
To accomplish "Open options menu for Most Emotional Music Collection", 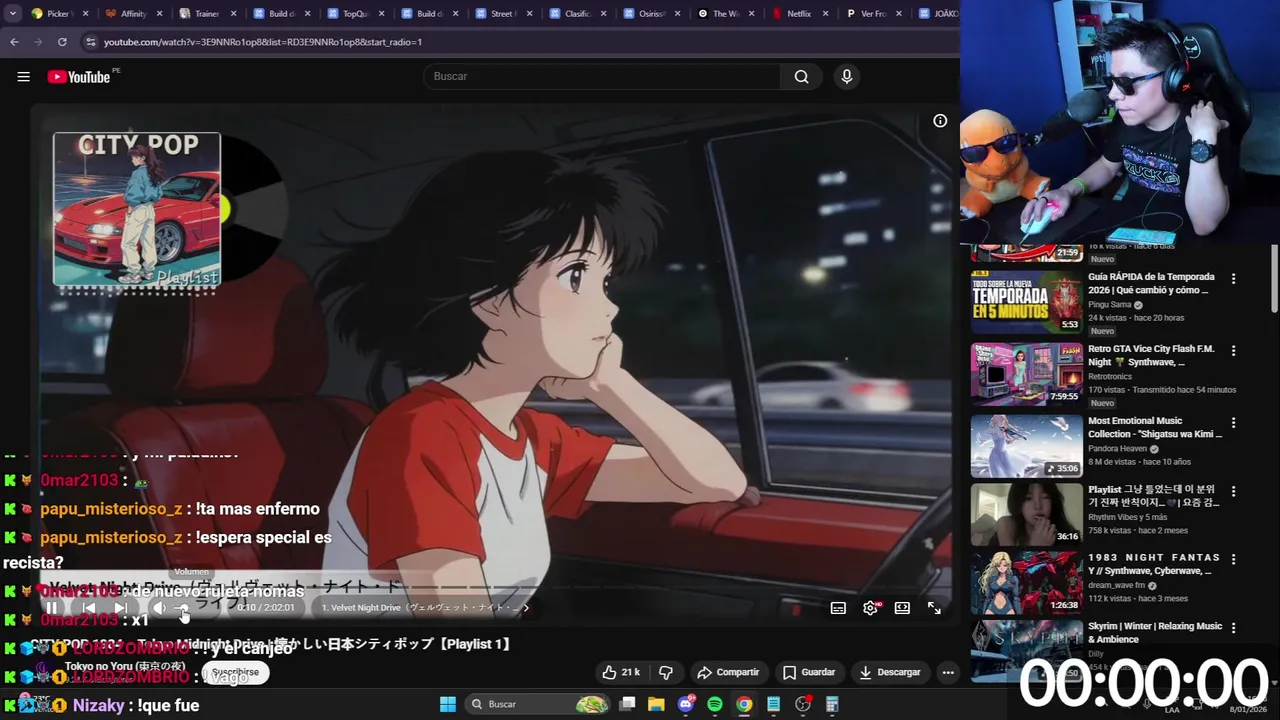I will 1233,423.
